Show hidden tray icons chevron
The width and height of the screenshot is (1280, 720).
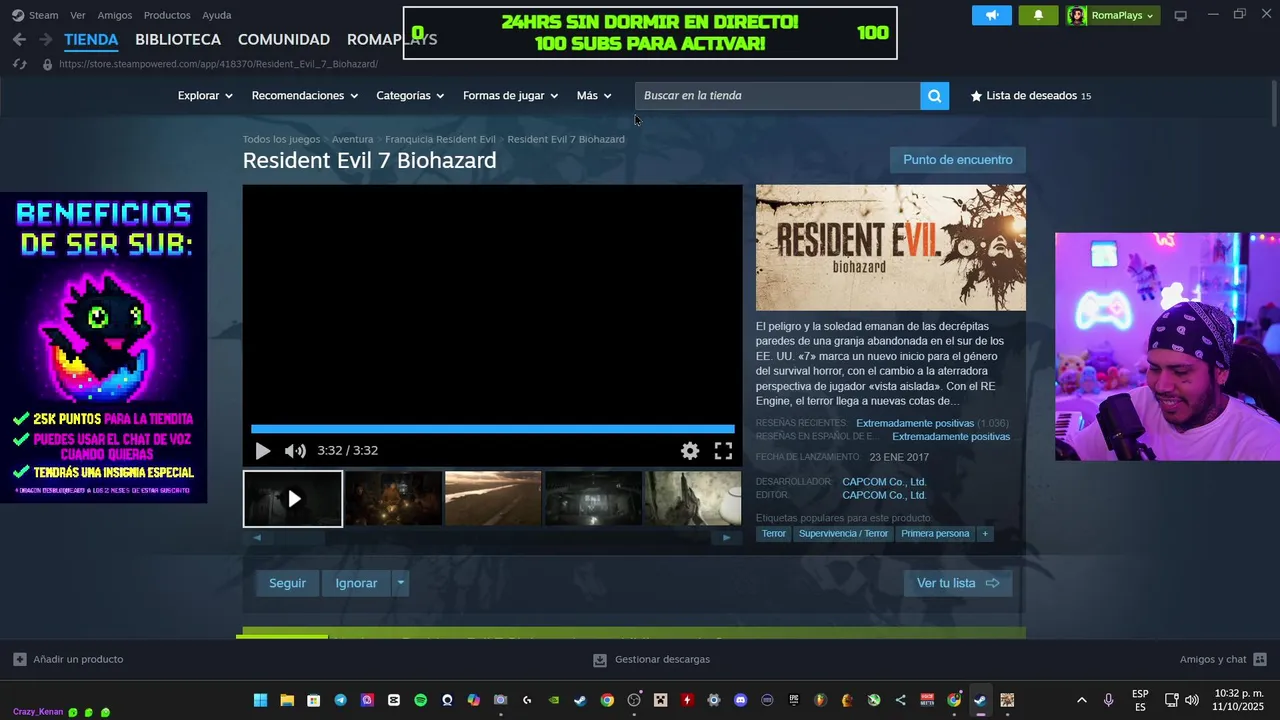point(1081,700)
